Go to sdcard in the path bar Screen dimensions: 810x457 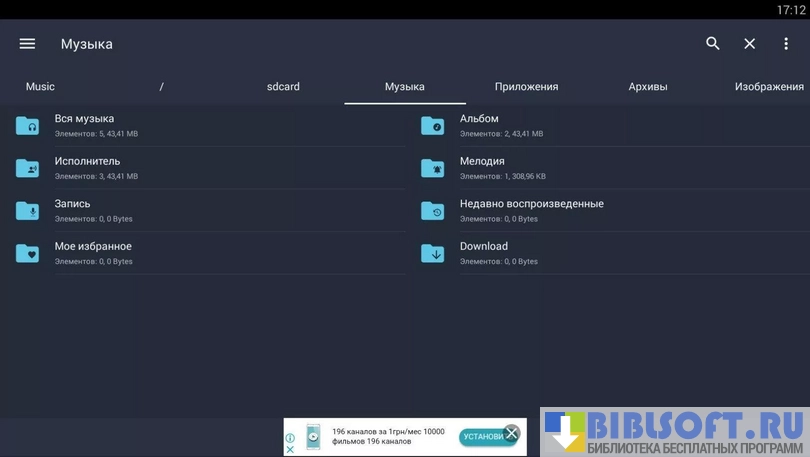(283, 87)
